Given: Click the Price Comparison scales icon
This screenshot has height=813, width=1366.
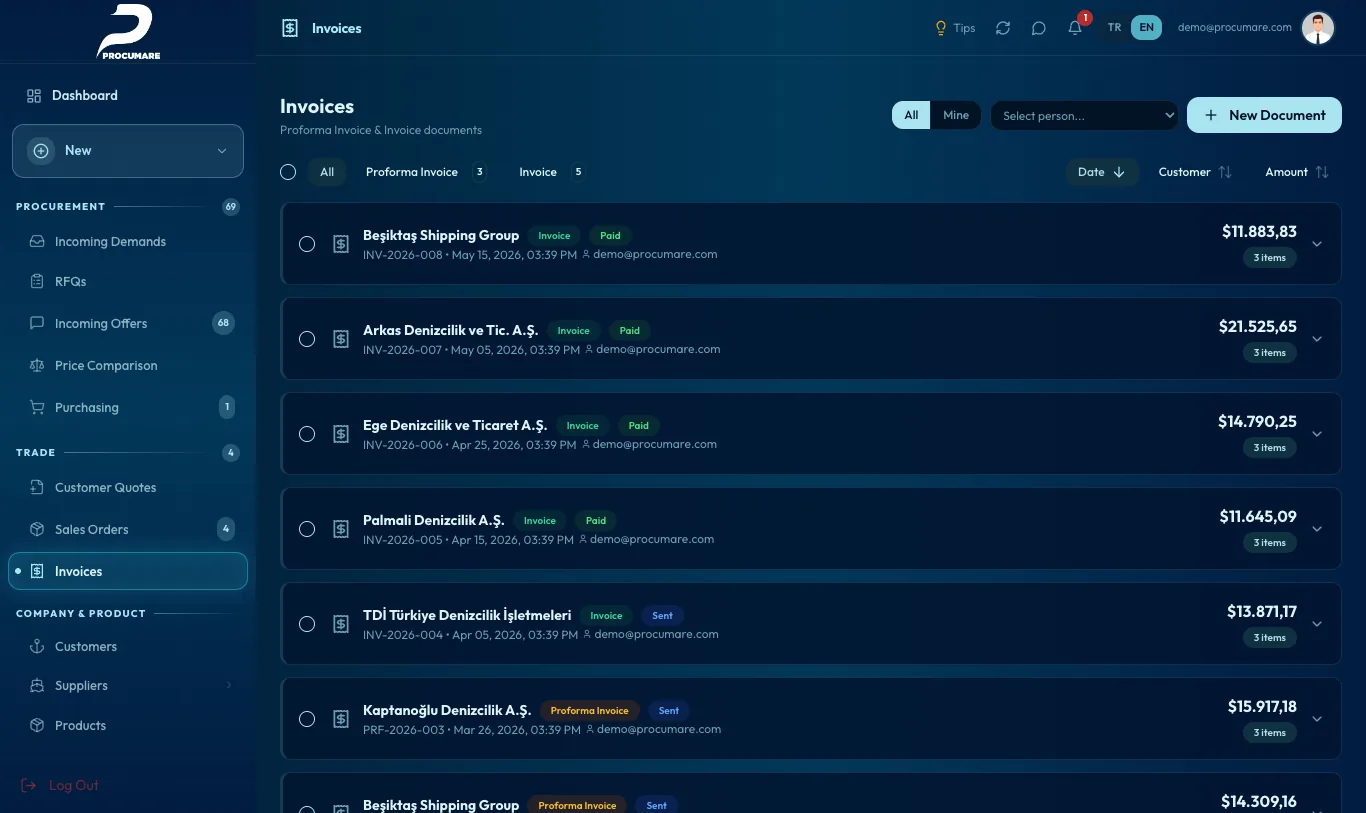Looking at the screenshot, I should [37, 366].
